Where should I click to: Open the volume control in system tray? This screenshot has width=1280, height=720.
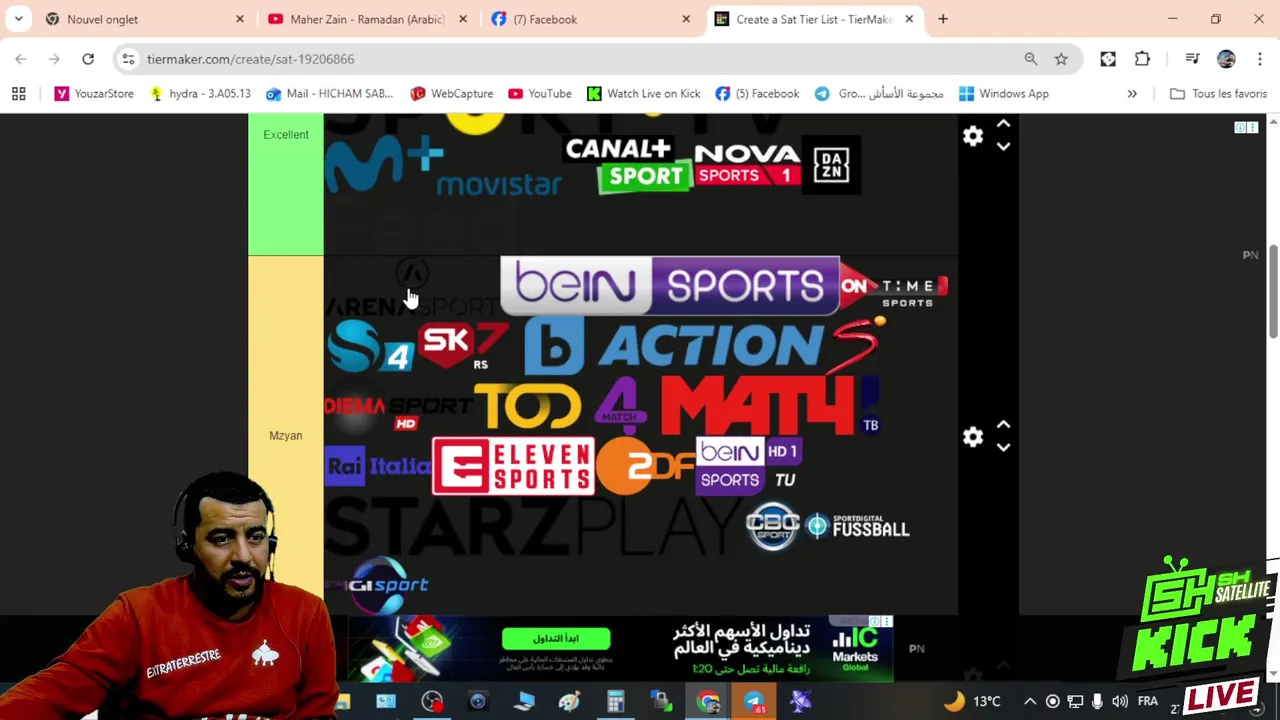point(1120,701)
